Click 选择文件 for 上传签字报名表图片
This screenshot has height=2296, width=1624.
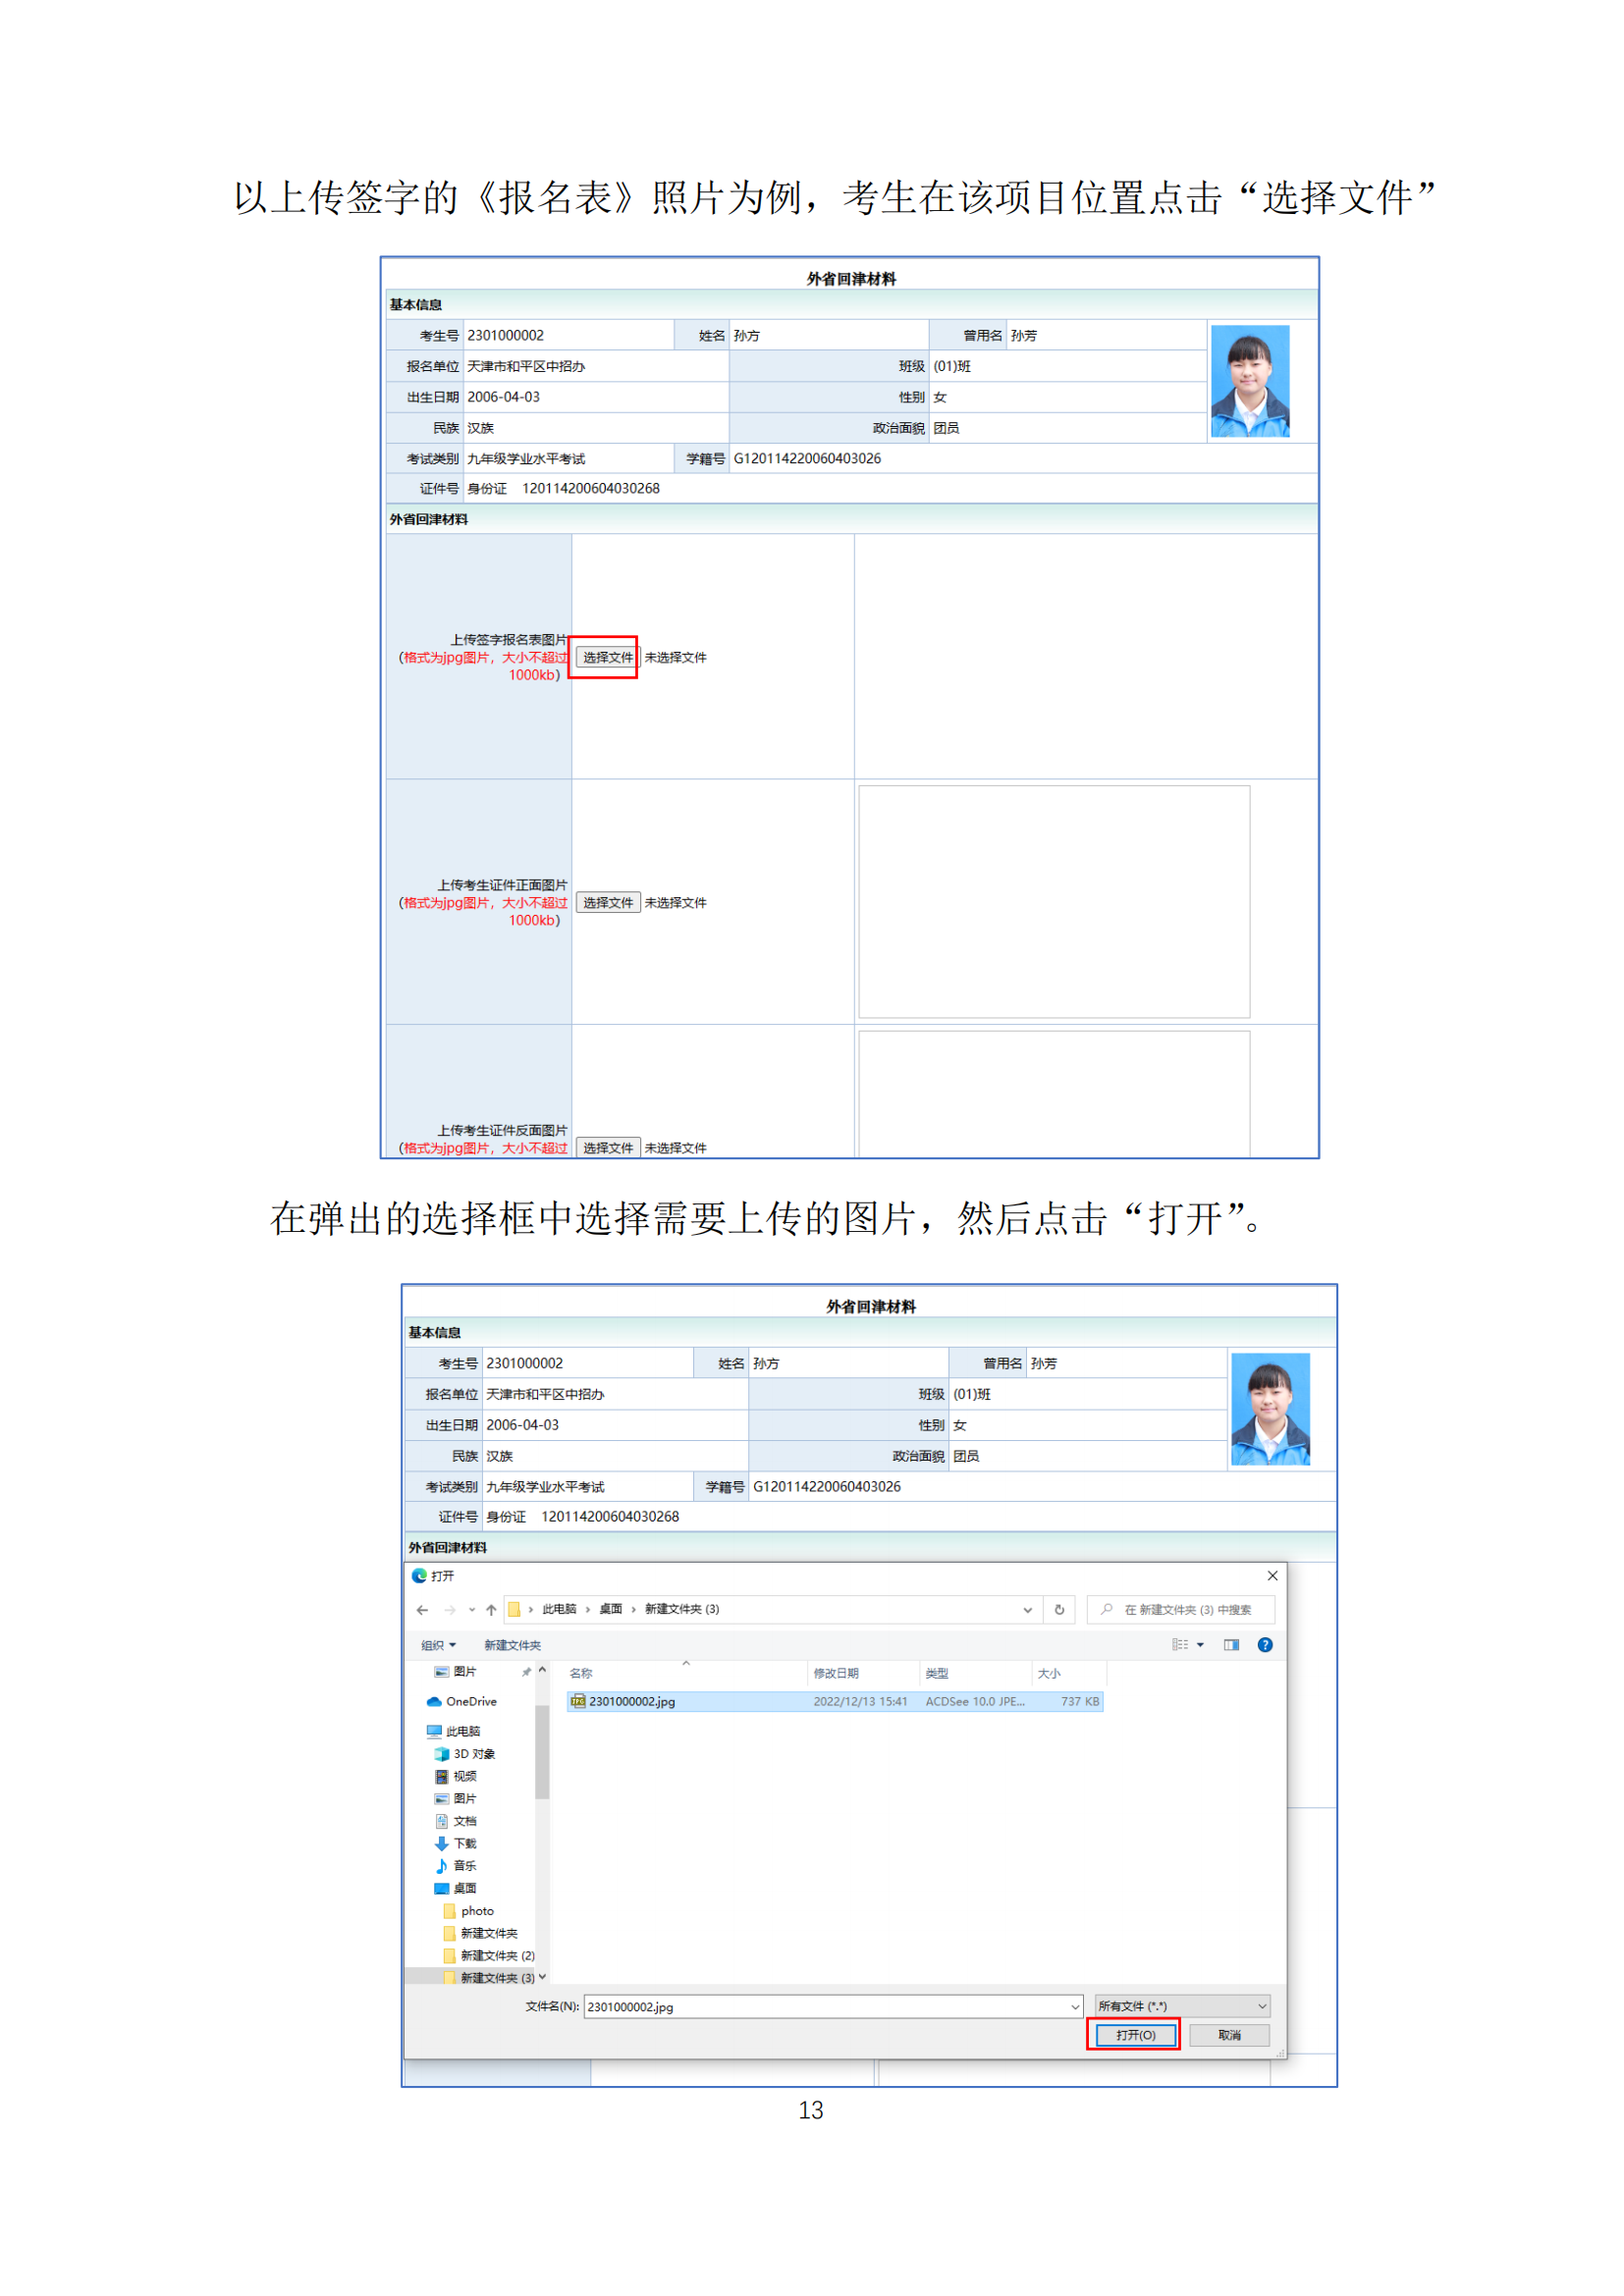point(608,657)
